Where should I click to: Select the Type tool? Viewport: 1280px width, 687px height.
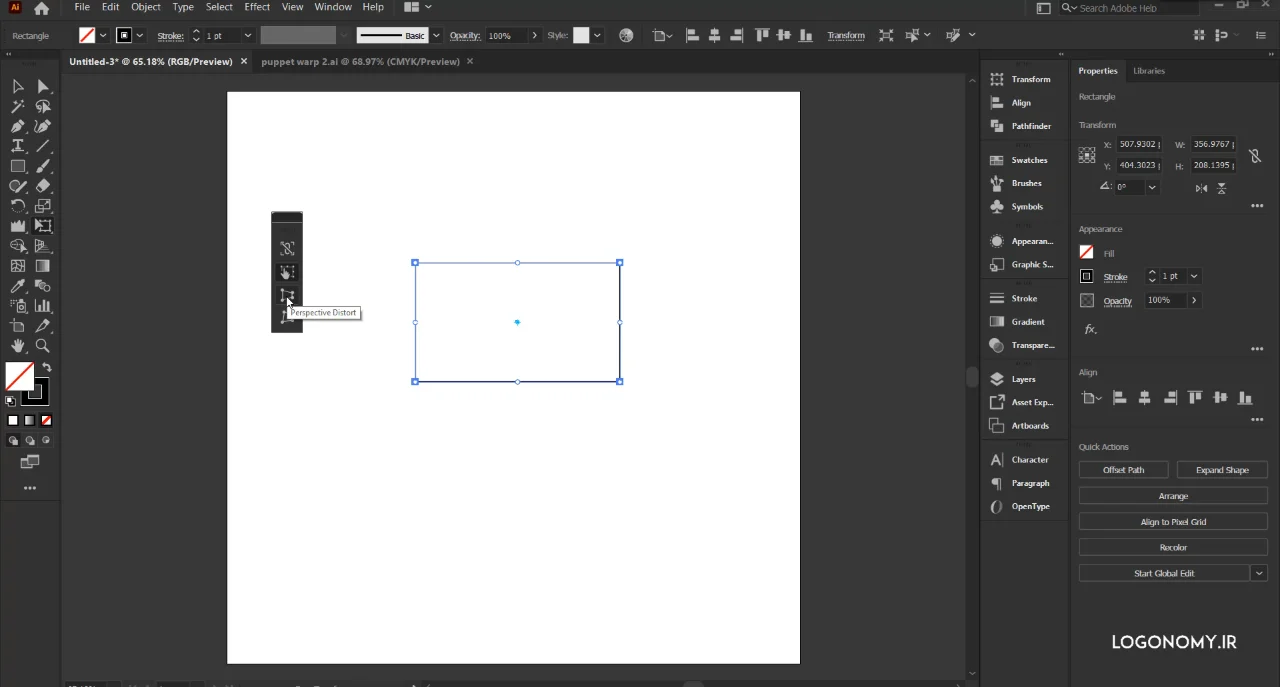click(x=18, y=146)
